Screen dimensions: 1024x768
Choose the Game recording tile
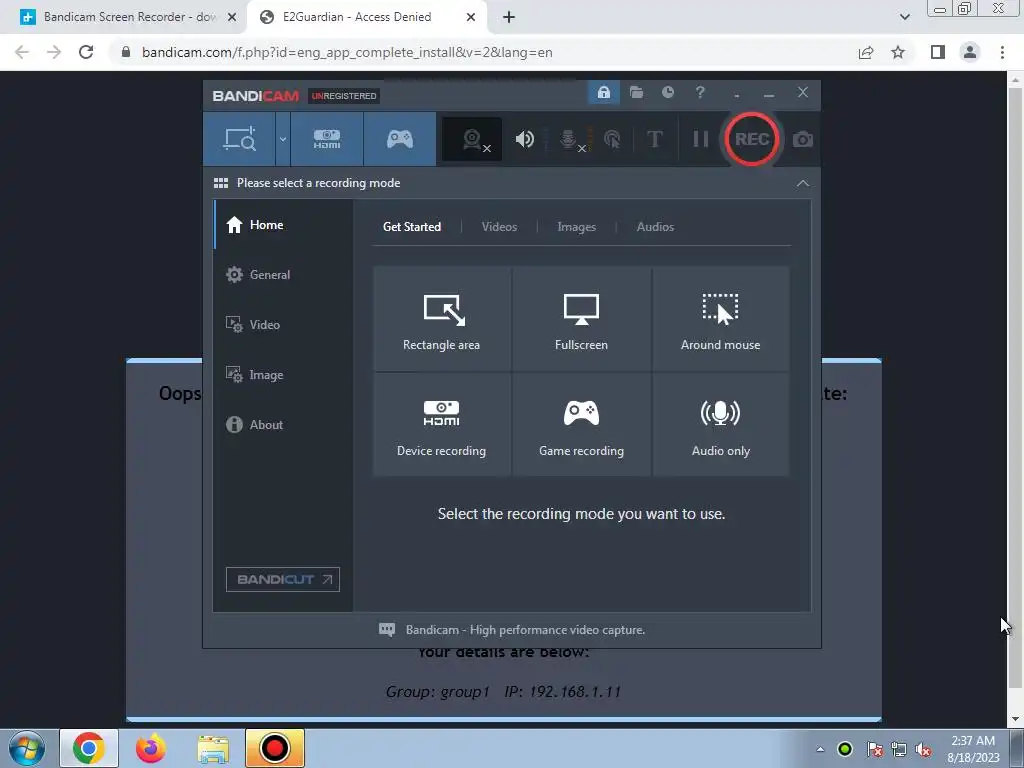tap(581, 424)
